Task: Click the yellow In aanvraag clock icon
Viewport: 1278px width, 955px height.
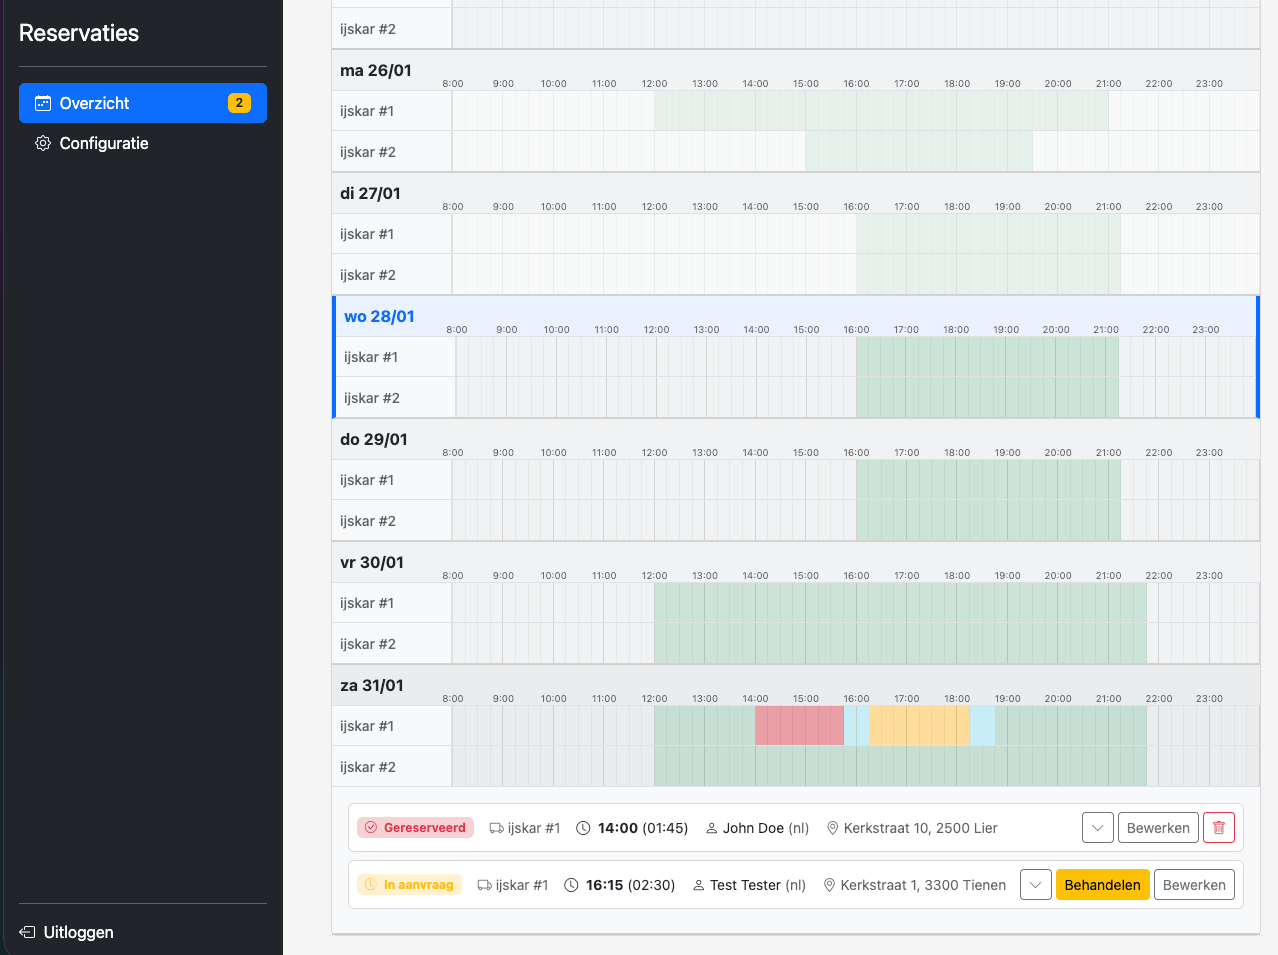Action: point(371,885)
